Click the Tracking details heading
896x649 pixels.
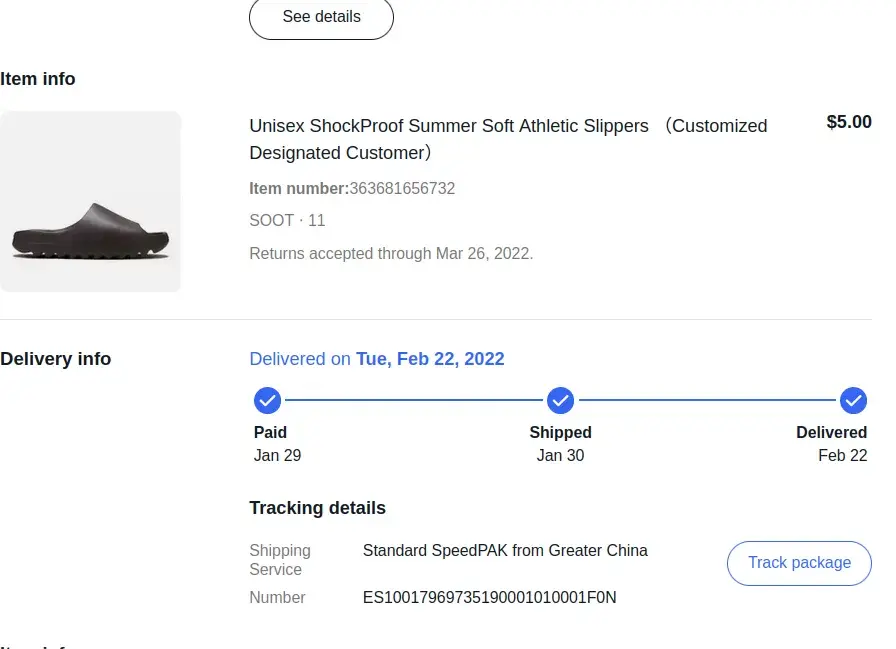coord(317,508)
